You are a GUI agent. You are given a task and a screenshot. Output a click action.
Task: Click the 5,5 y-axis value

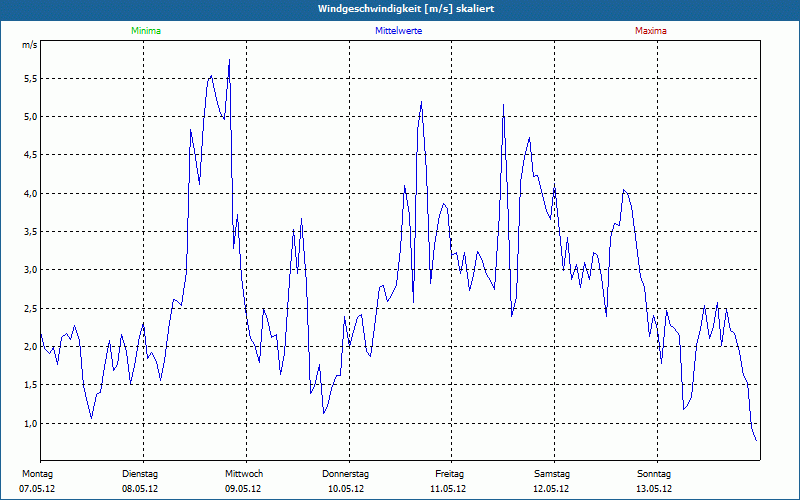(x=29, y=79)
